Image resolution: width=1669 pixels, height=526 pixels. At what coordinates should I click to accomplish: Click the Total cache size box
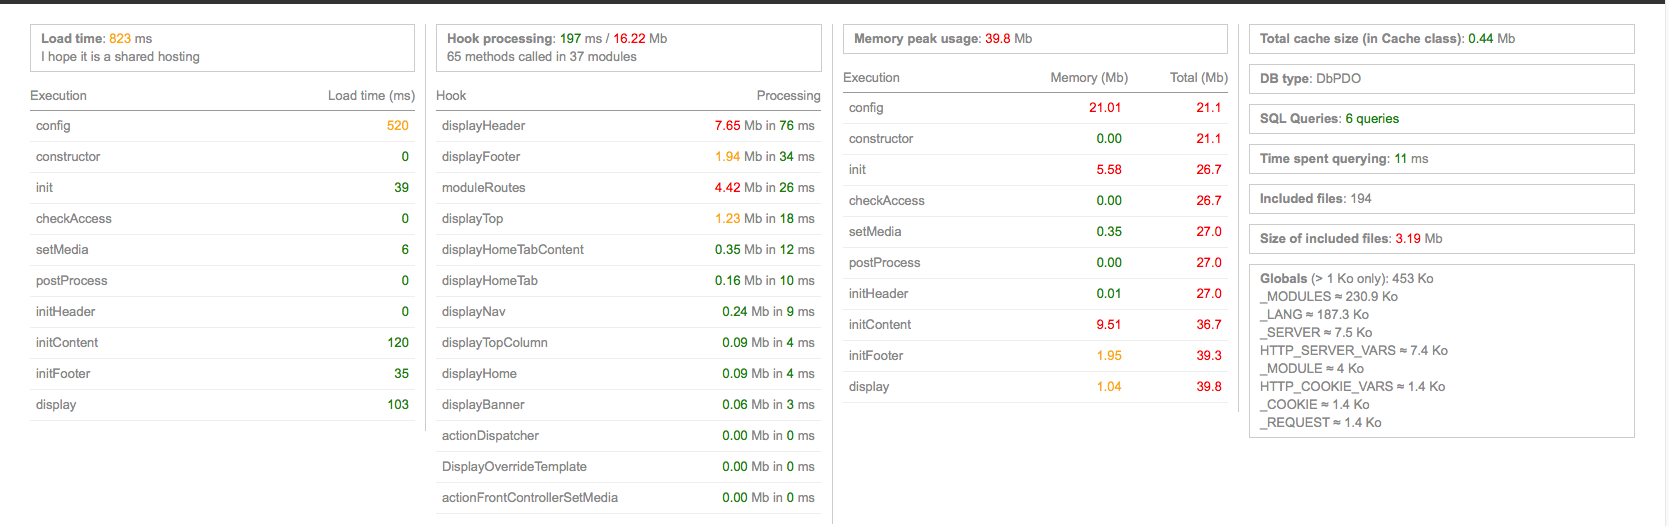tap(1442, 39)
